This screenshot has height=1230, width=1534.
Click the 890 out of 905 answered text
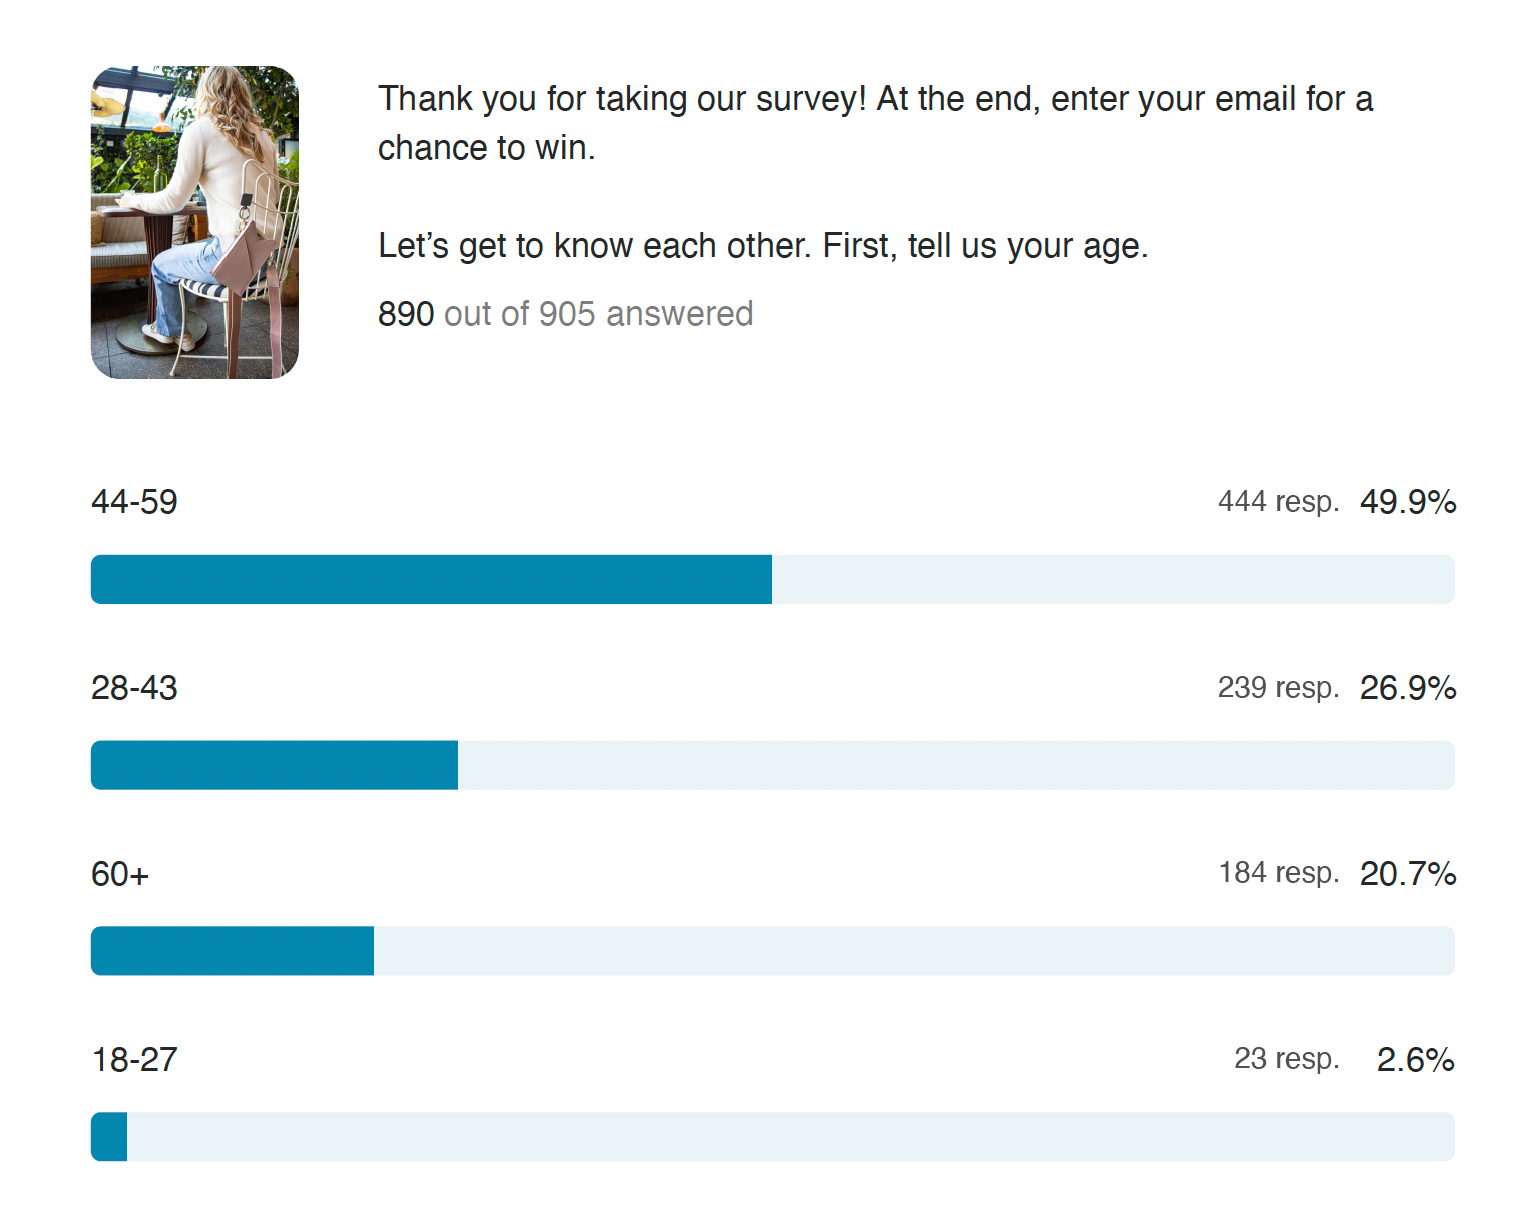[565, 314]
